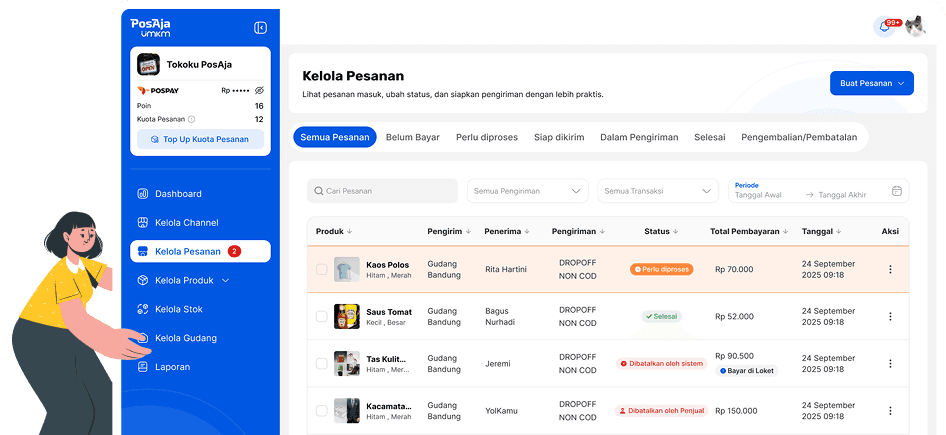Switch to Pengembalian/Pembatalan tab

tap(799, 137)
